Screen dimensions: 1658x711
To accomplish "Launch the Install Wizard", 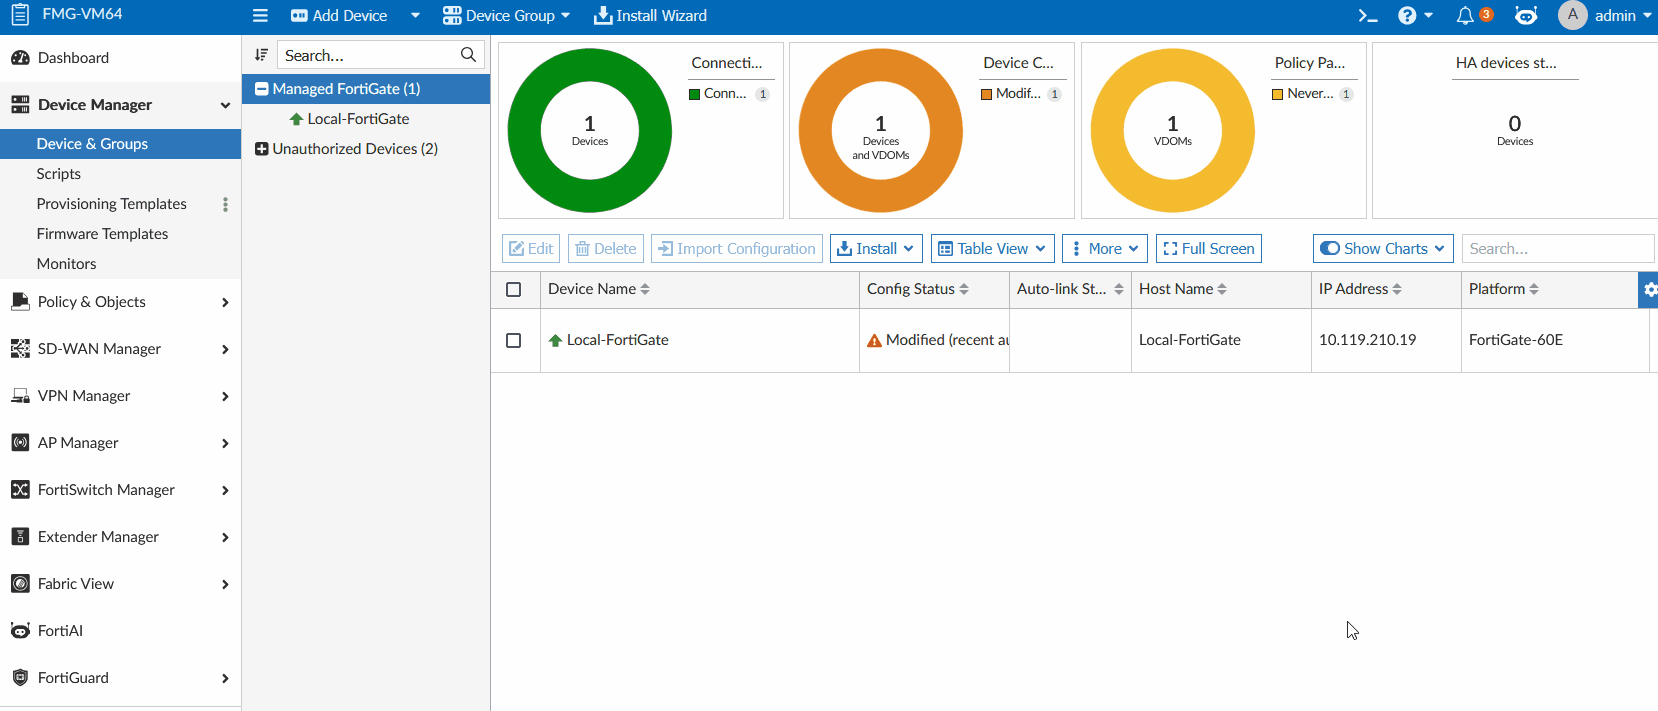I will 650,16.
